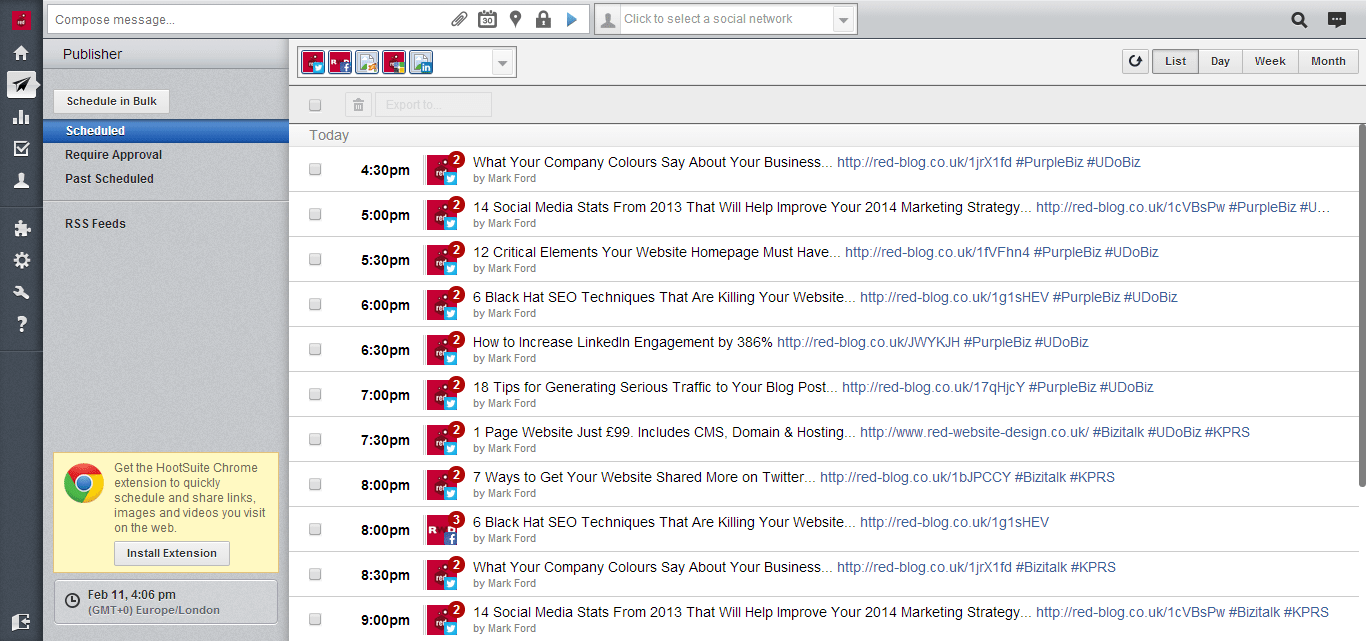Open timezone setting Europe/London box
Image resolution: width=1366 pixels, height=641 pixels.
pyautogui.click(x=166, y=601)
